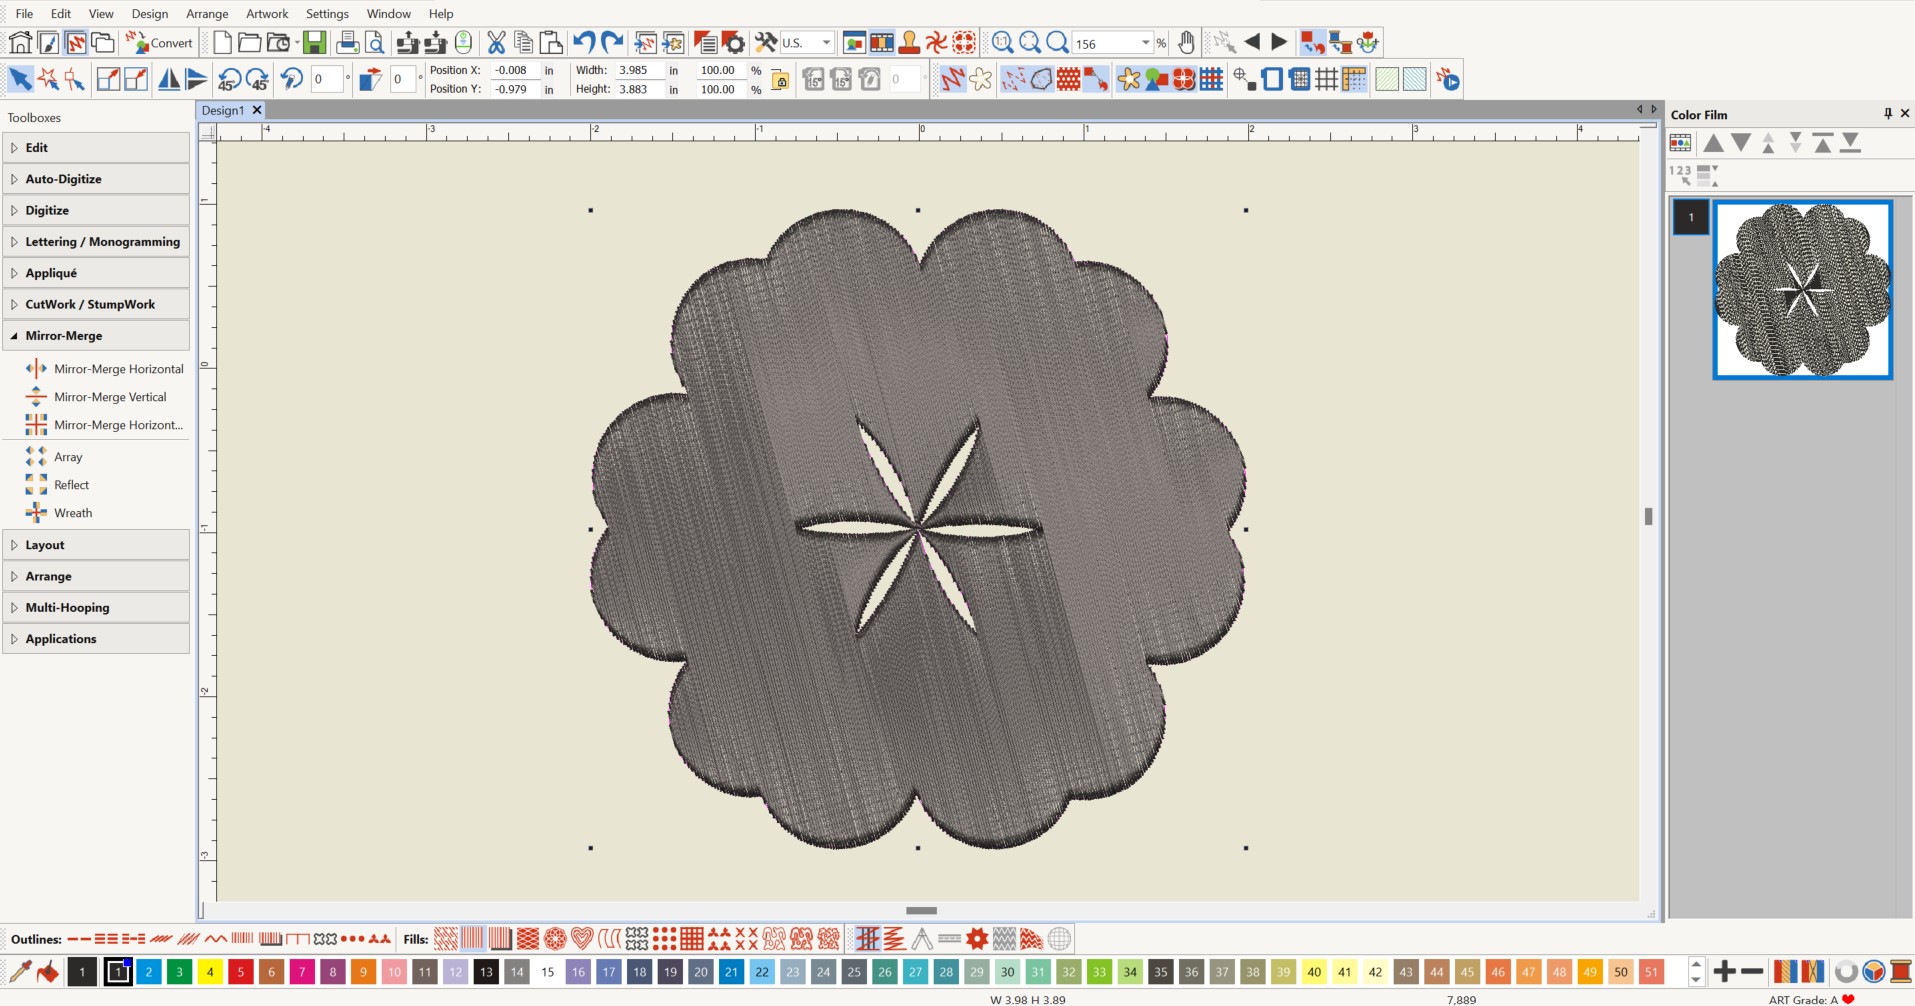The image size is (1915, 1006).
Task: Click the Color Film move up triangle
Action: pos(1713,144)
